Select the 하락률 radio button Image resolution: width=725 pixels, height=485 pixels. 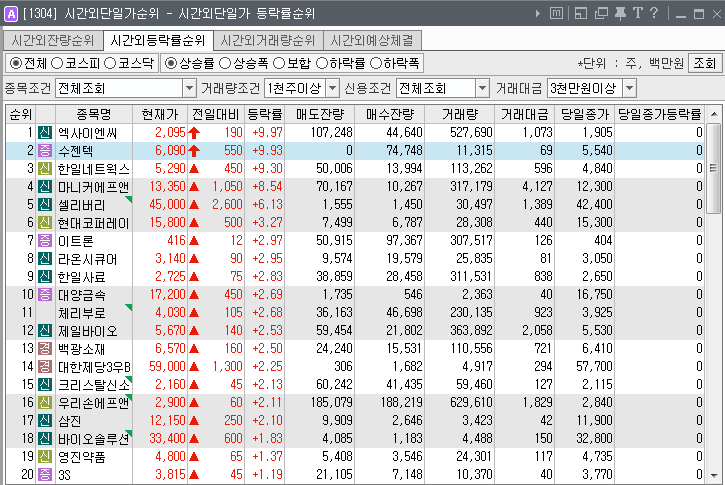322,63
